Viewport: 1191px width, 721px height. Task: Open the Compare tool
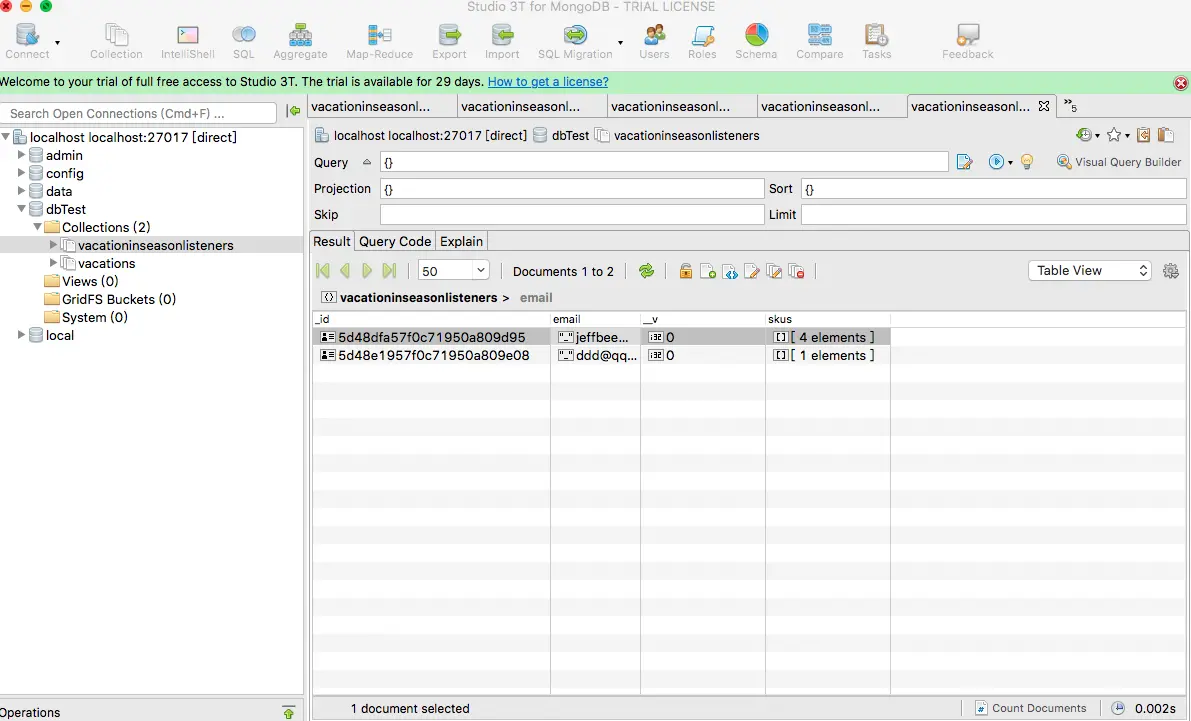(x=820, y=41)
